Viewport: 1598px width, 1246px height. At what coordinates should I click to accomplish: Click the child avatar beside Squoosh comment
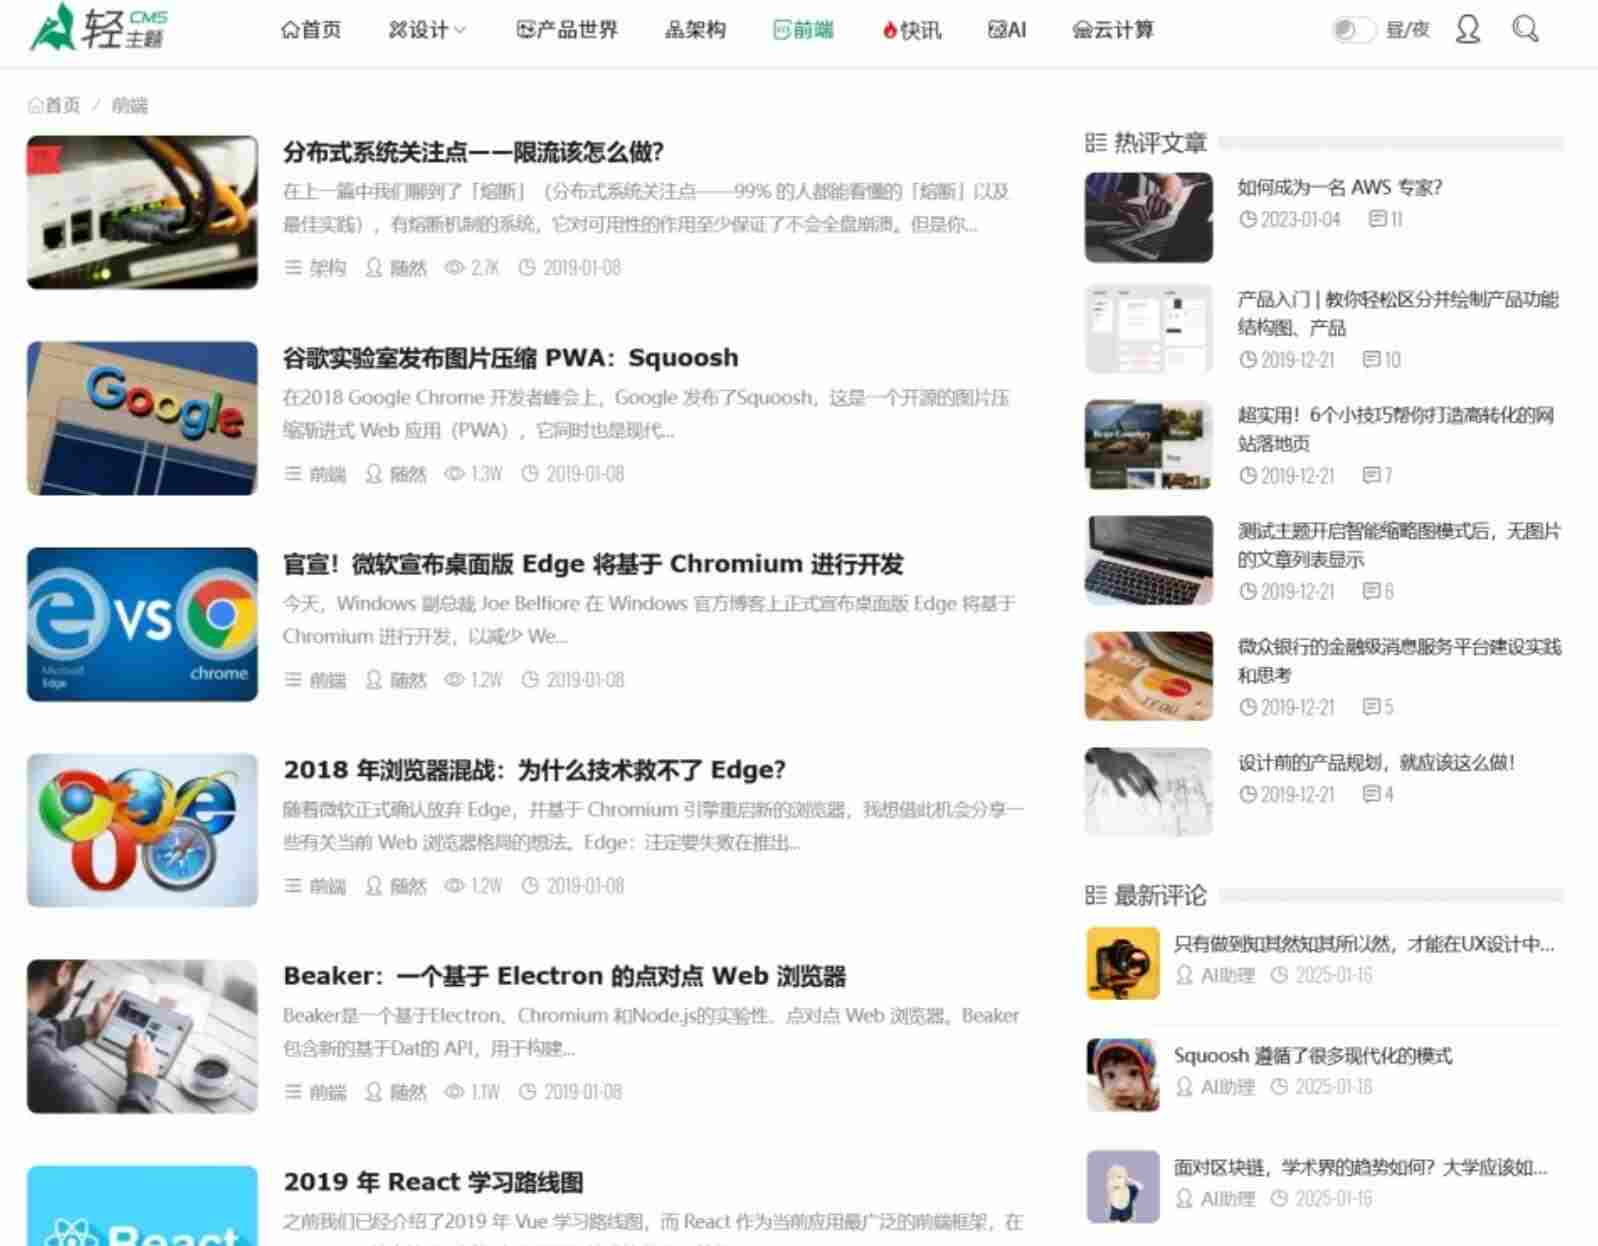tap(1123, 1075)
